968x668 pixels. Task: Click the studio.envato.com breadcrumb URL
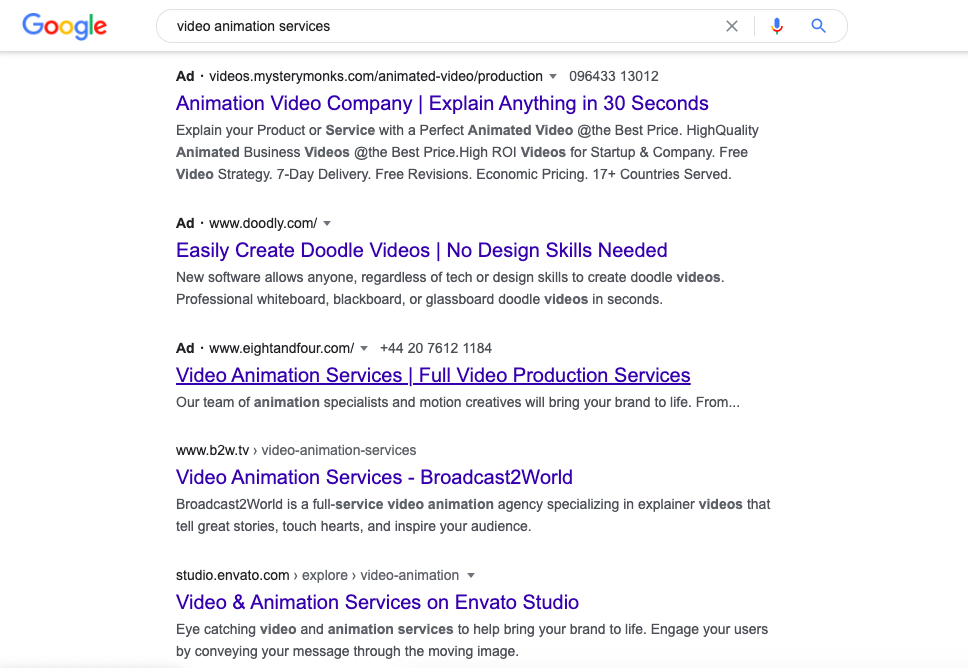click(317, 575)
